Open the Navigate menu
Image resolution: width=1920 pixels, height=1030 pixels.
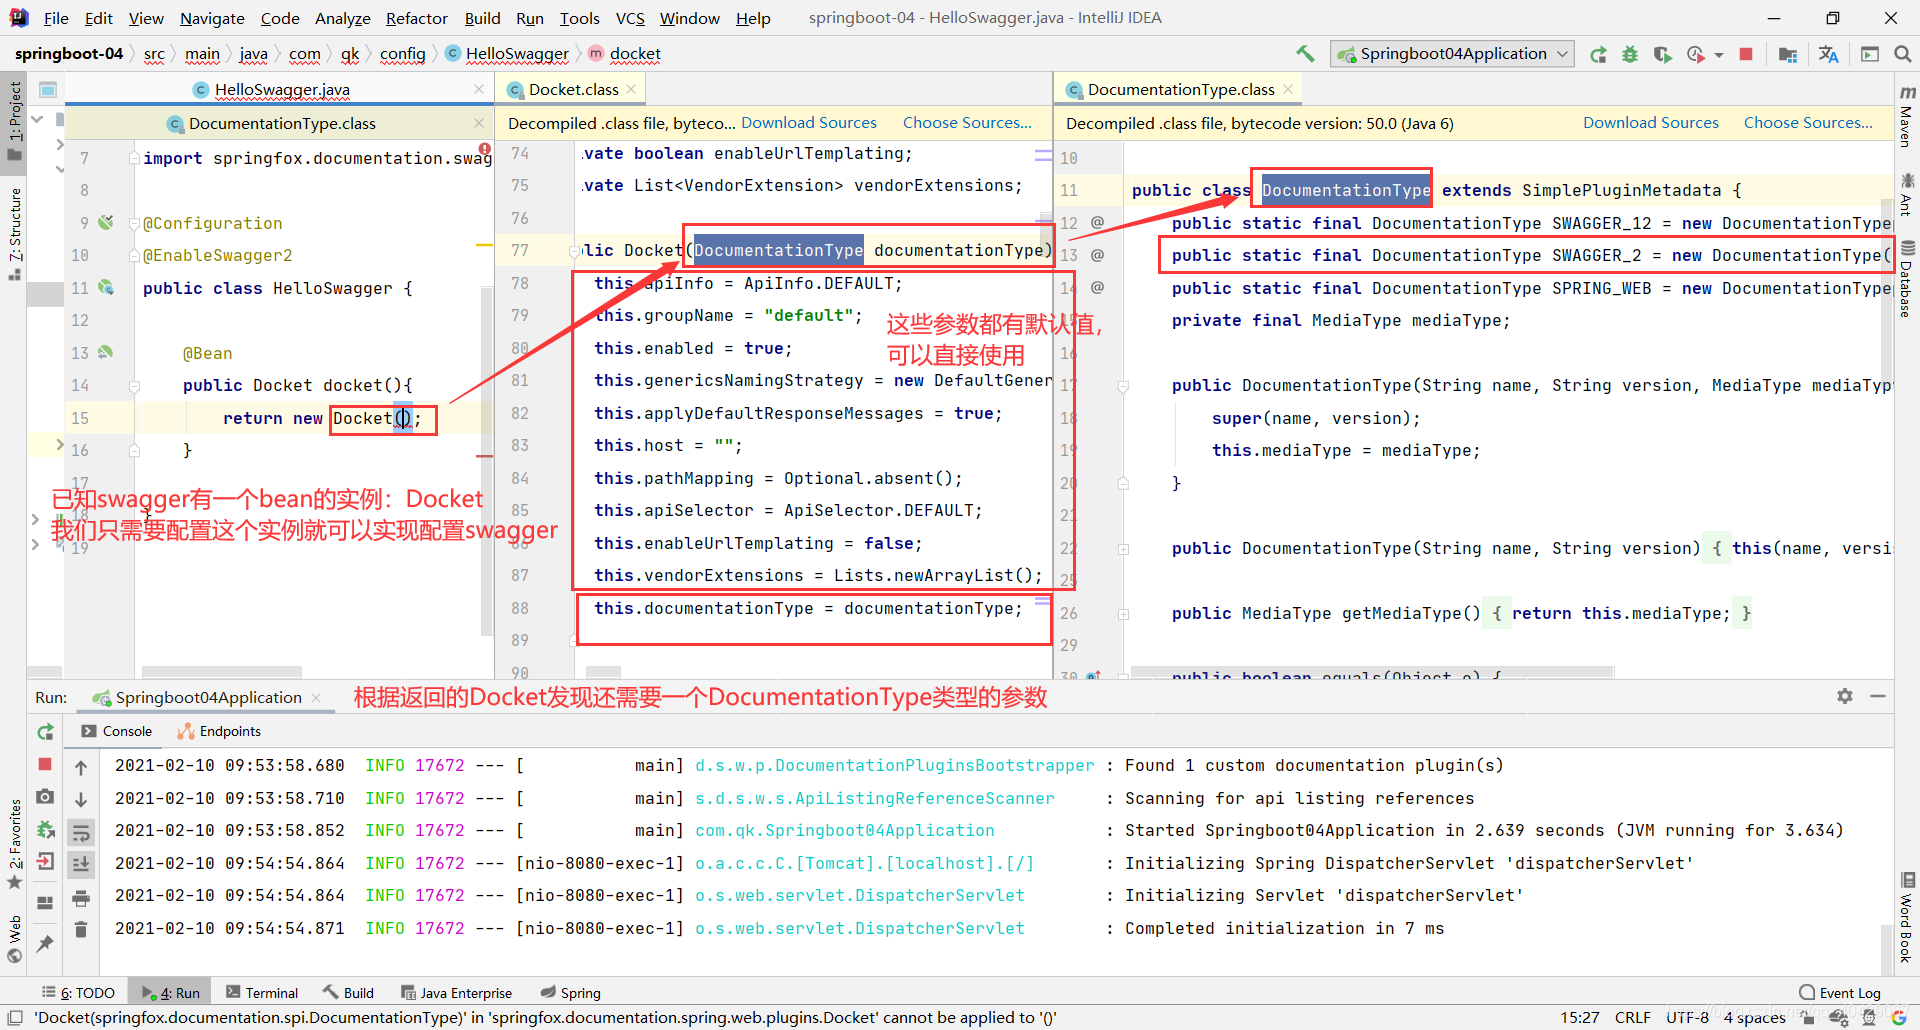click(x=212, y=18)
